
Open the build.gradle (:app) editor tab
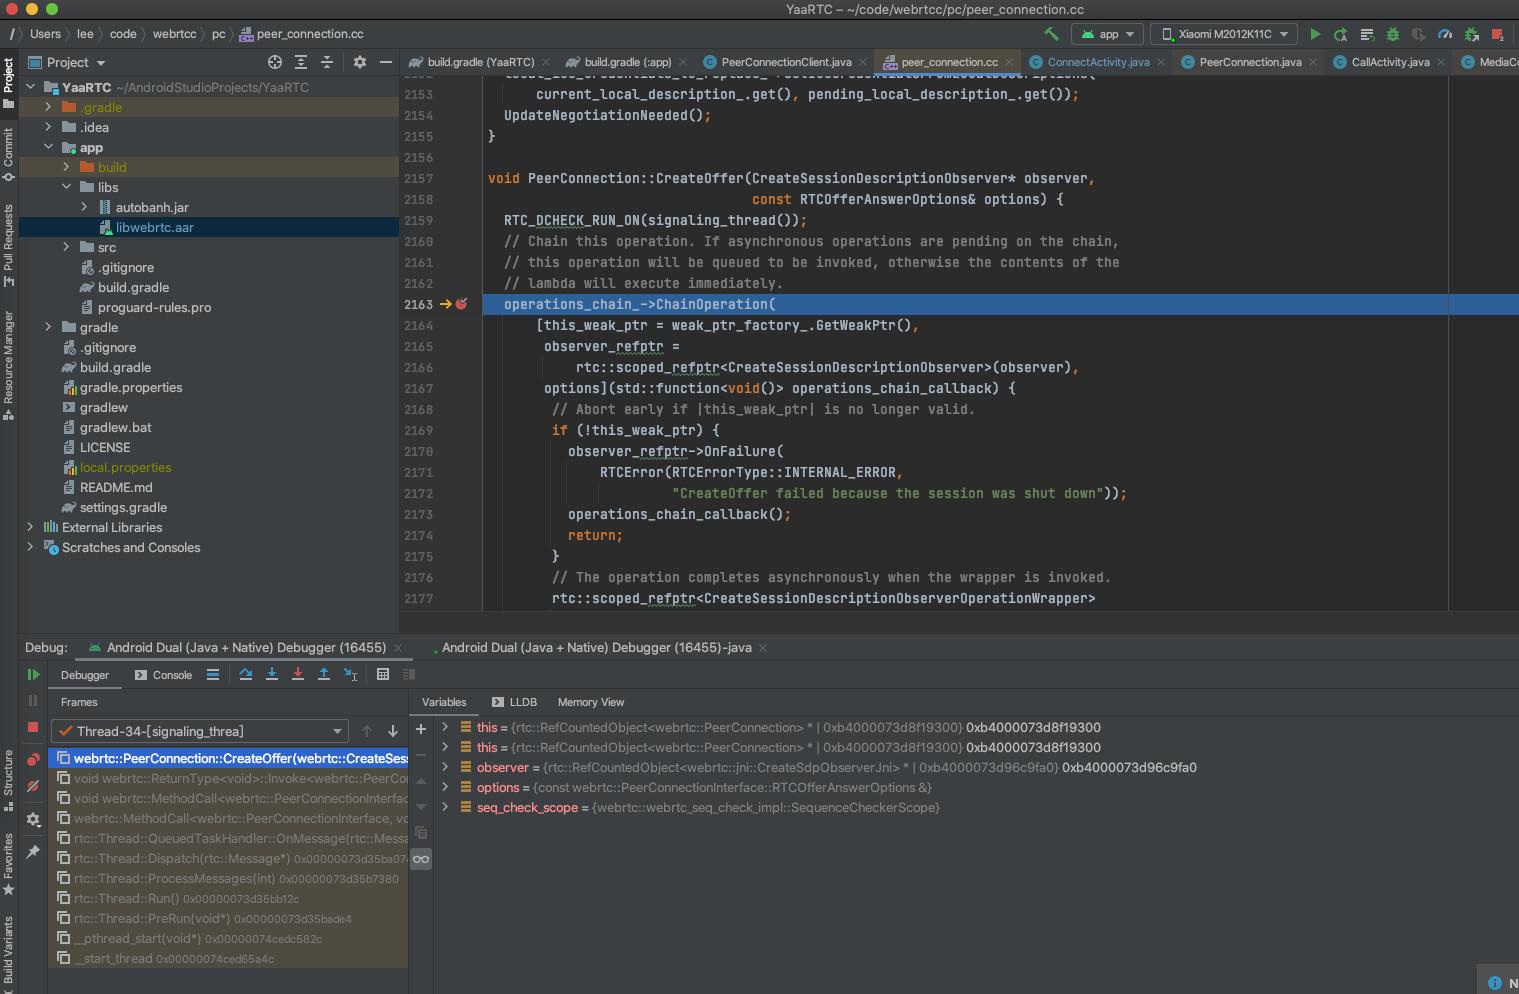coord(627,62)
